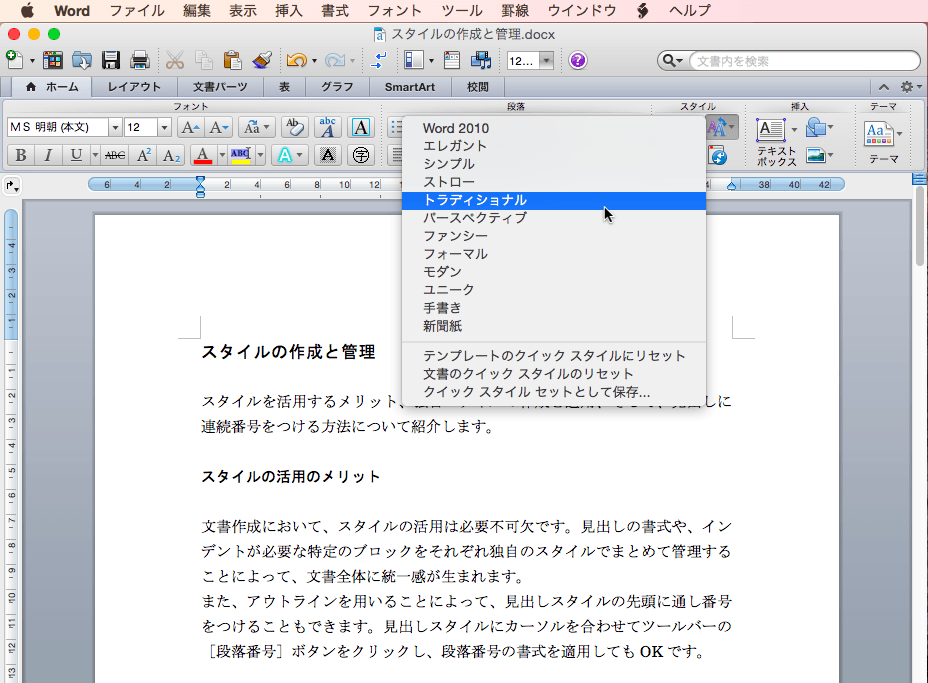The height and width of the screenshot is (683, 928).
Task: Click the vertical scrollbar thumb
Action: [920, 226]
